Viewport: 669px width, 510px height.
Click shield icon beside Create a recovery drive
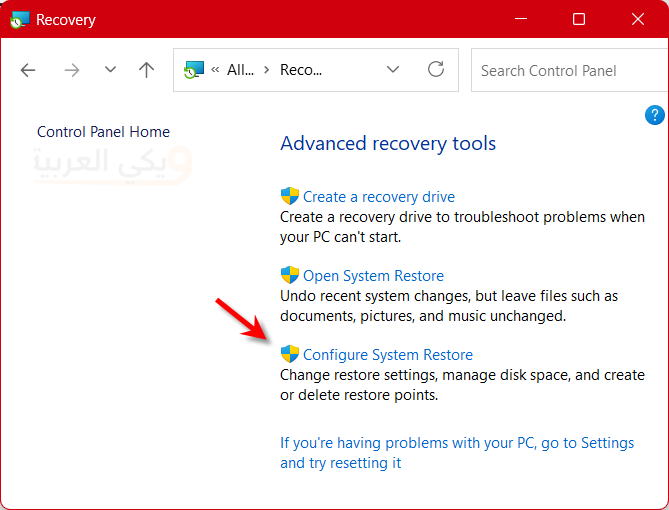pos(290,196)
